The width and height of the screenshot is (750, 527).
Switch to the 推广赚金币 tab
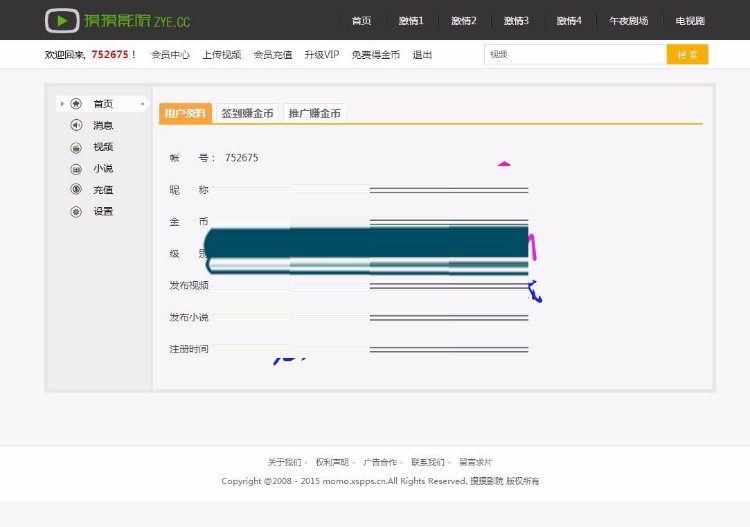click(x=314, y=114)
